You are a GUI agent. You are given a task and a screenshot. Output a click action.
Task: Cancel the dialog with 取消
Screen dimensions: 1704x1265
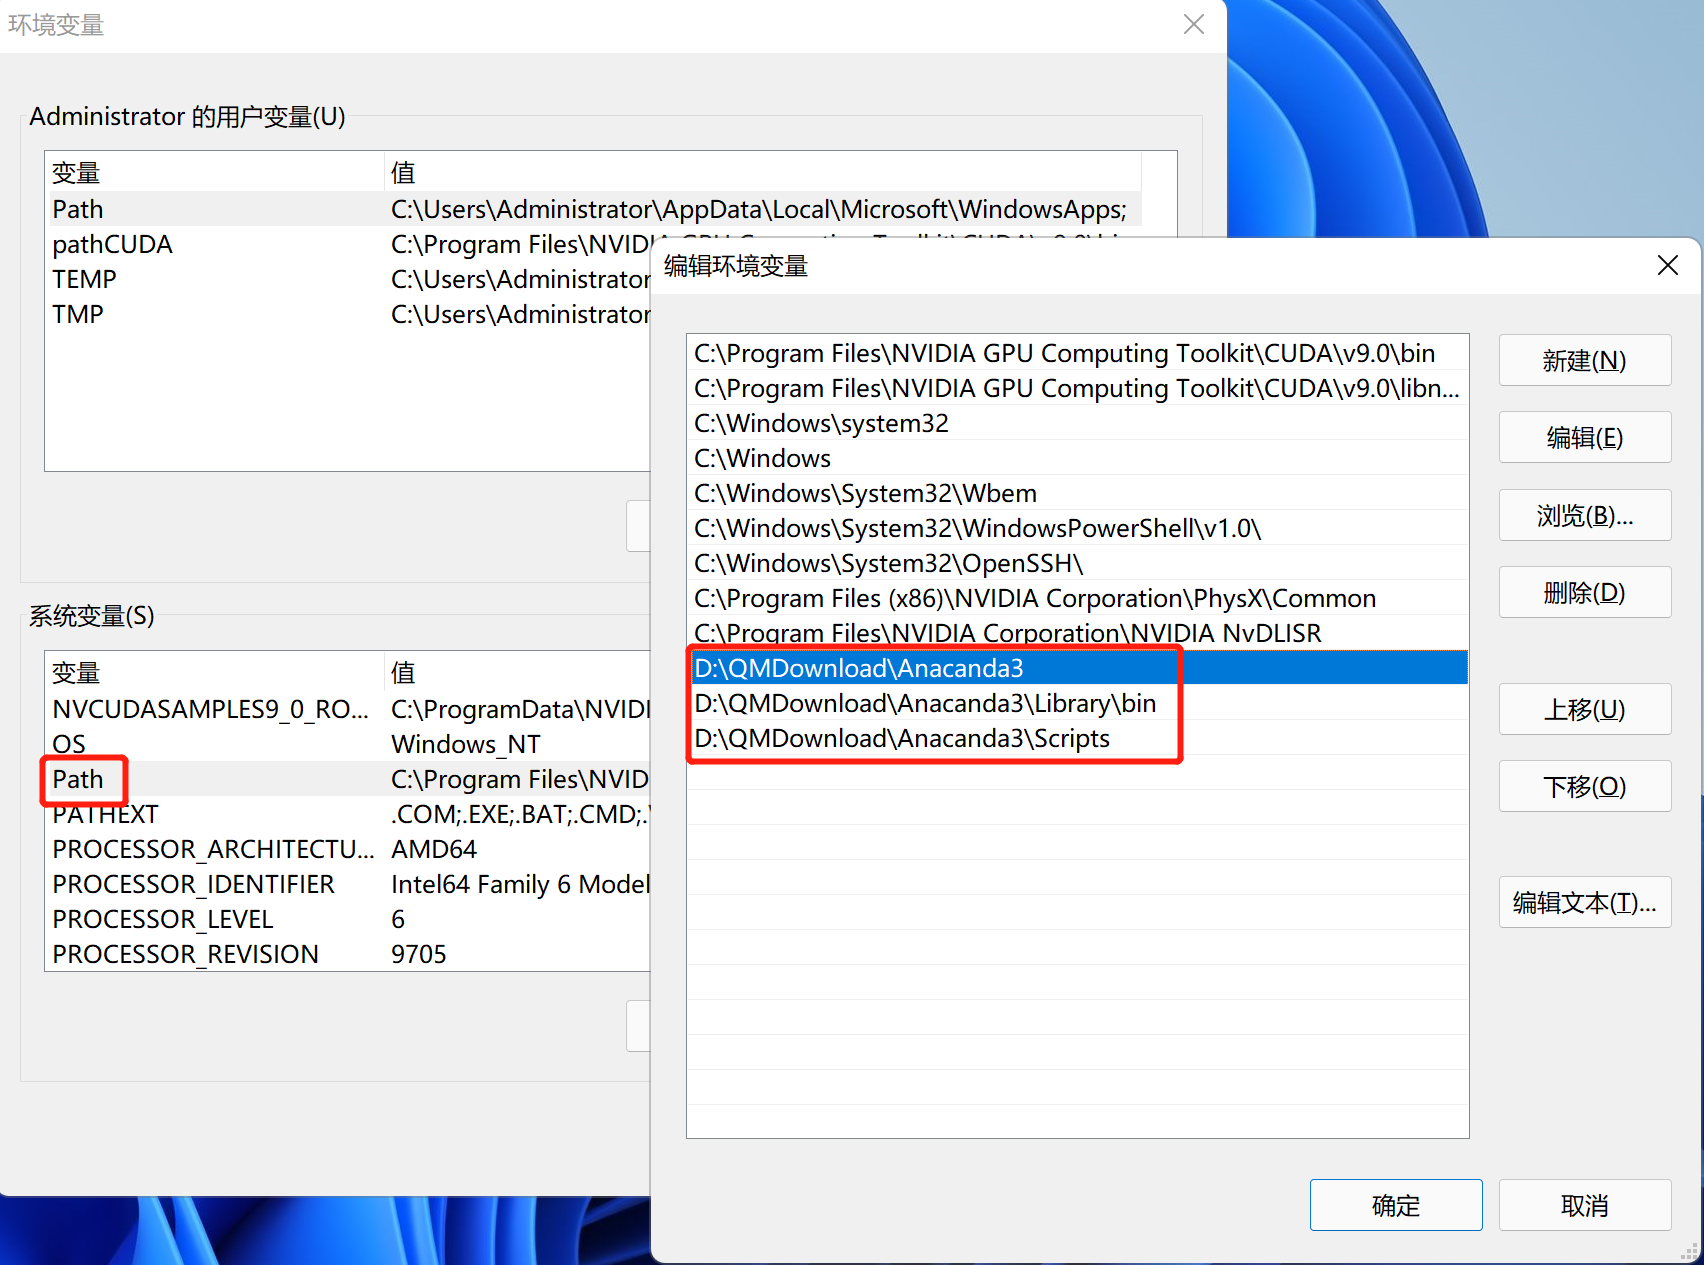1584,1205
